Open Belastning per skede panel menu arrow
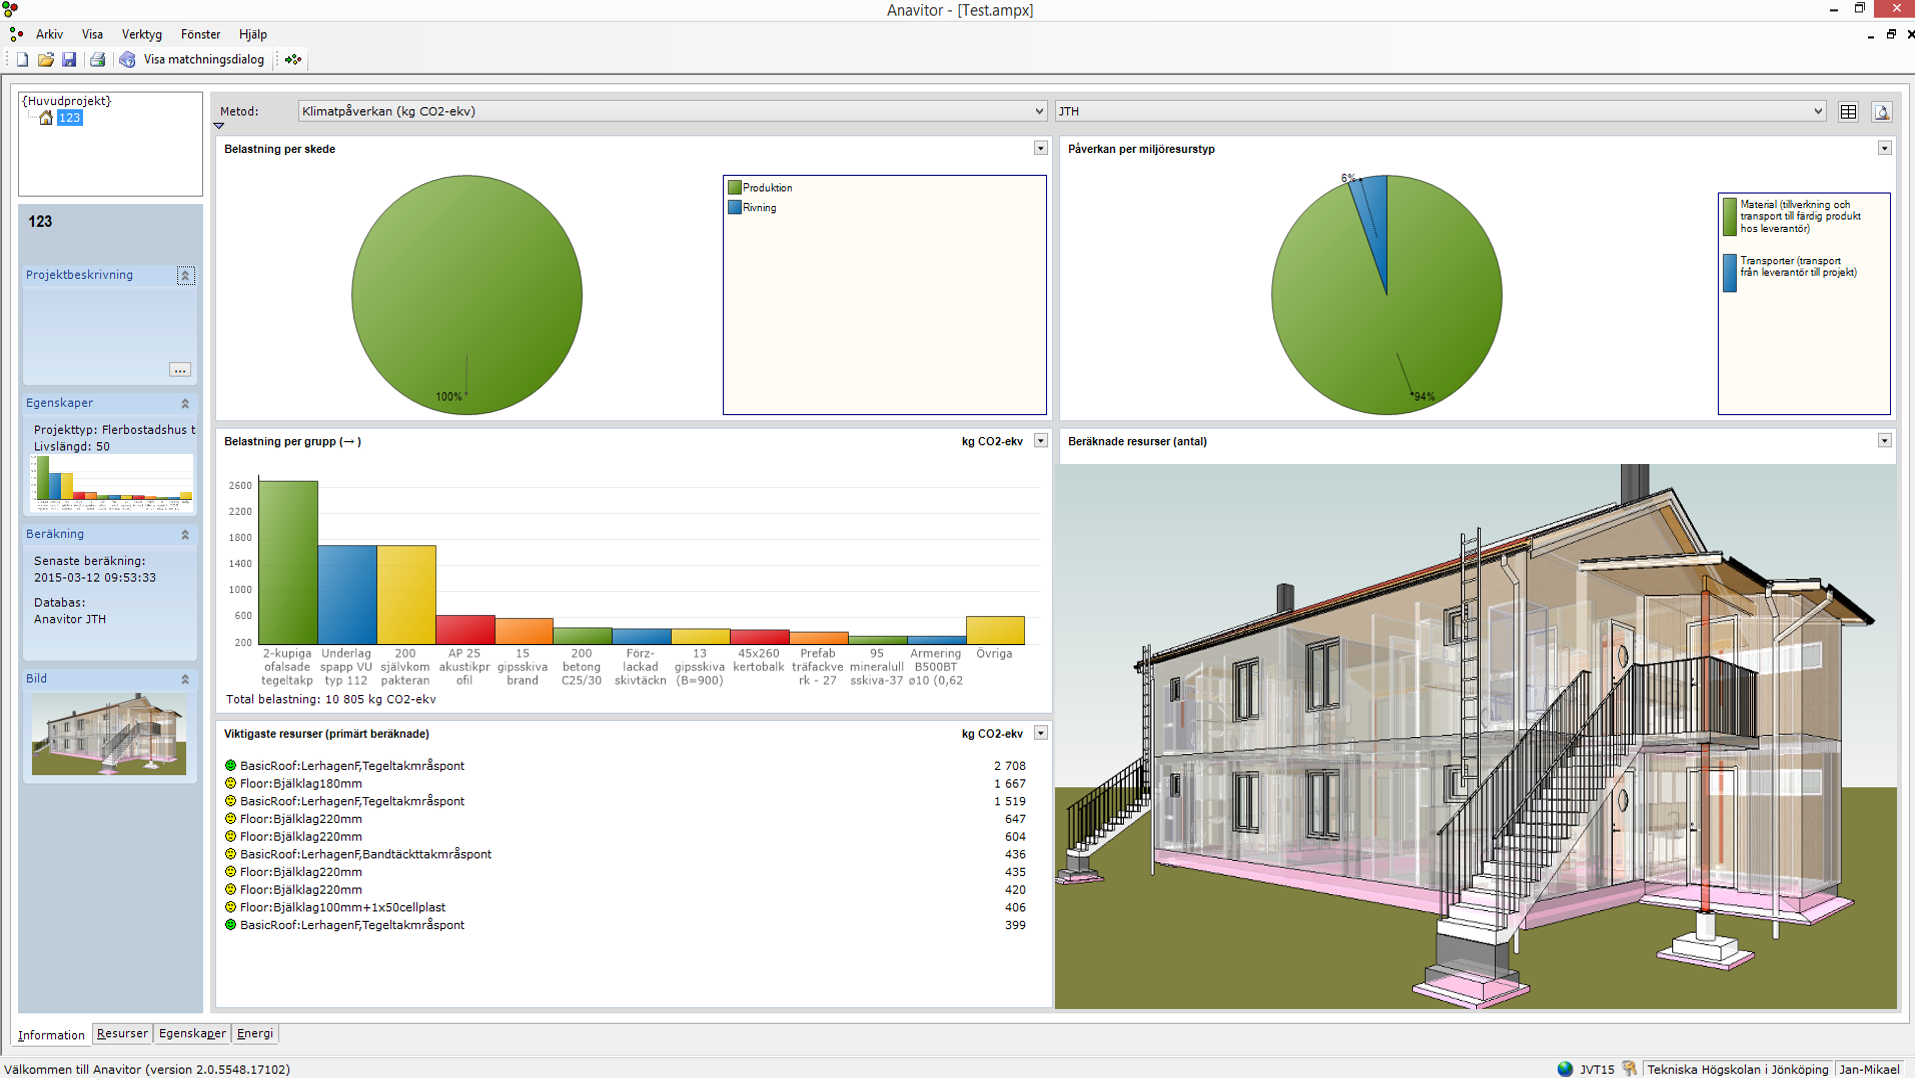This screenshot has height=1078, width=1915. (x=1040, y=148)
